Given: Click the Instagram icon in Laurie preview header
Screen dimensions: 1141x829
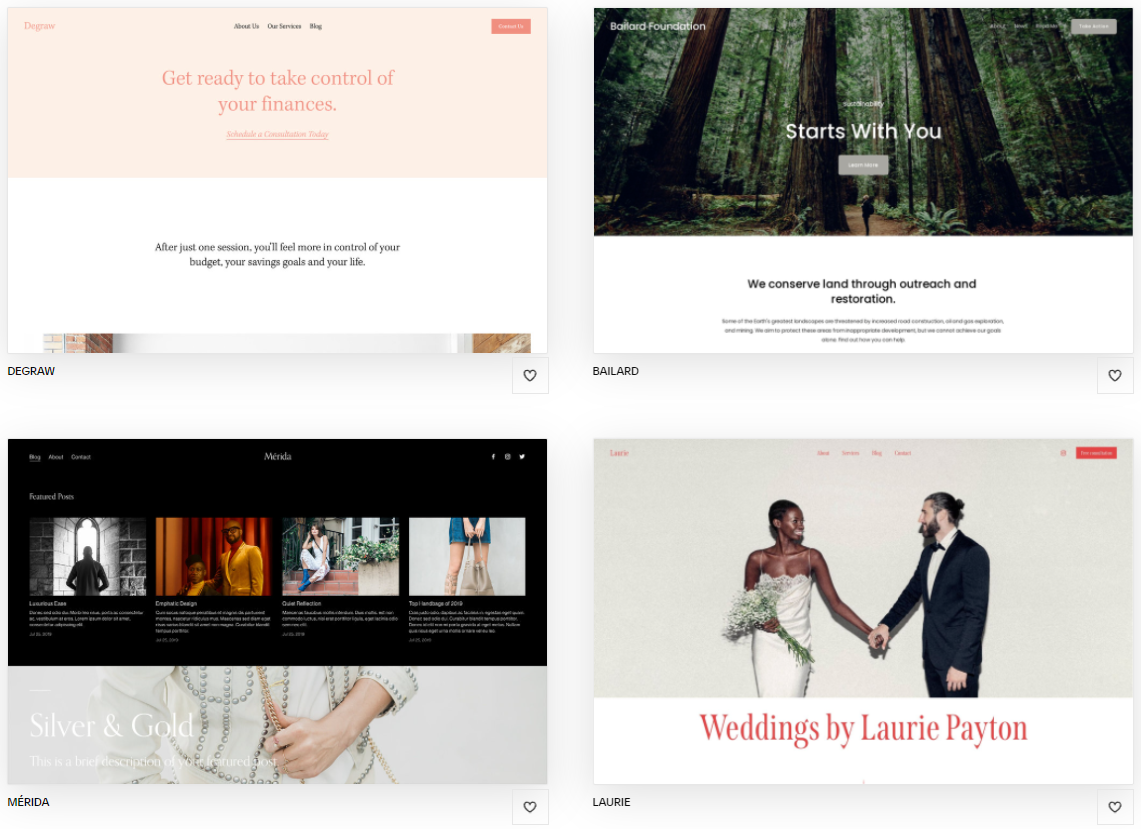Looking at the screenshot, I should 1063,453.
